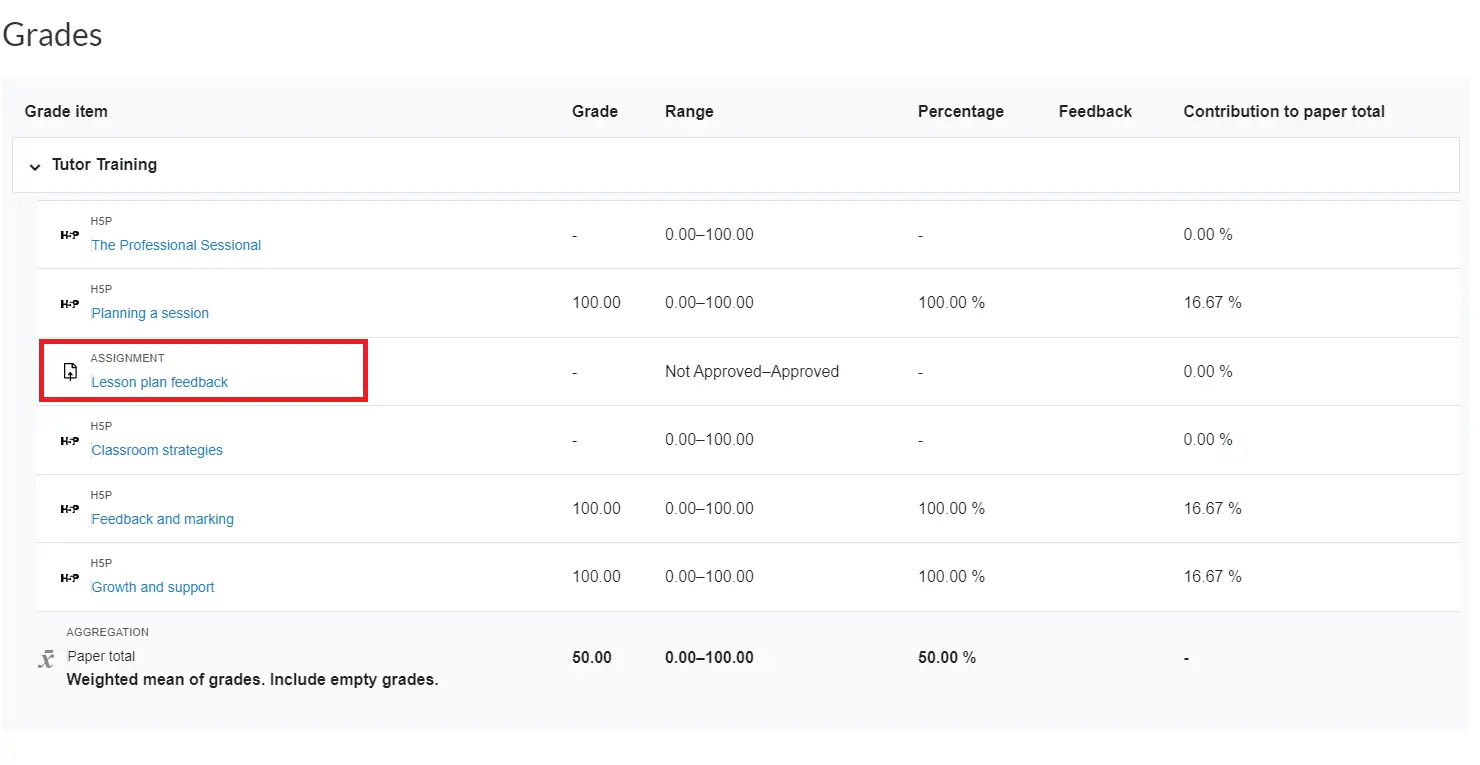Open the Growth and support link
The image size is (1480, 765).
pyautogui.click(x=153, y=587)
